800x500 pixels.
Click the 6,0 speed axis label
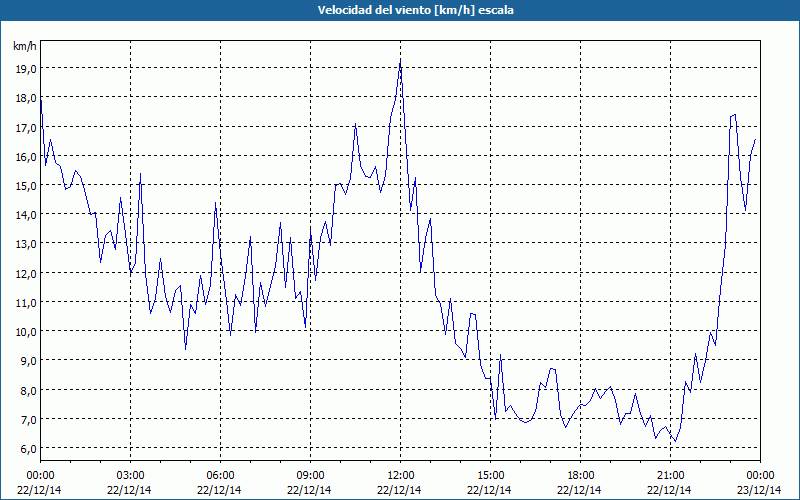point(28,448)
